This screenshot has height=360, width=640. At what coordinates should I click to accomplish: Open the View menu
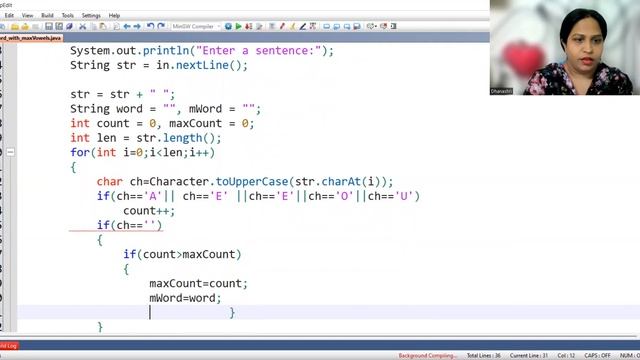[x=27, y=16]
